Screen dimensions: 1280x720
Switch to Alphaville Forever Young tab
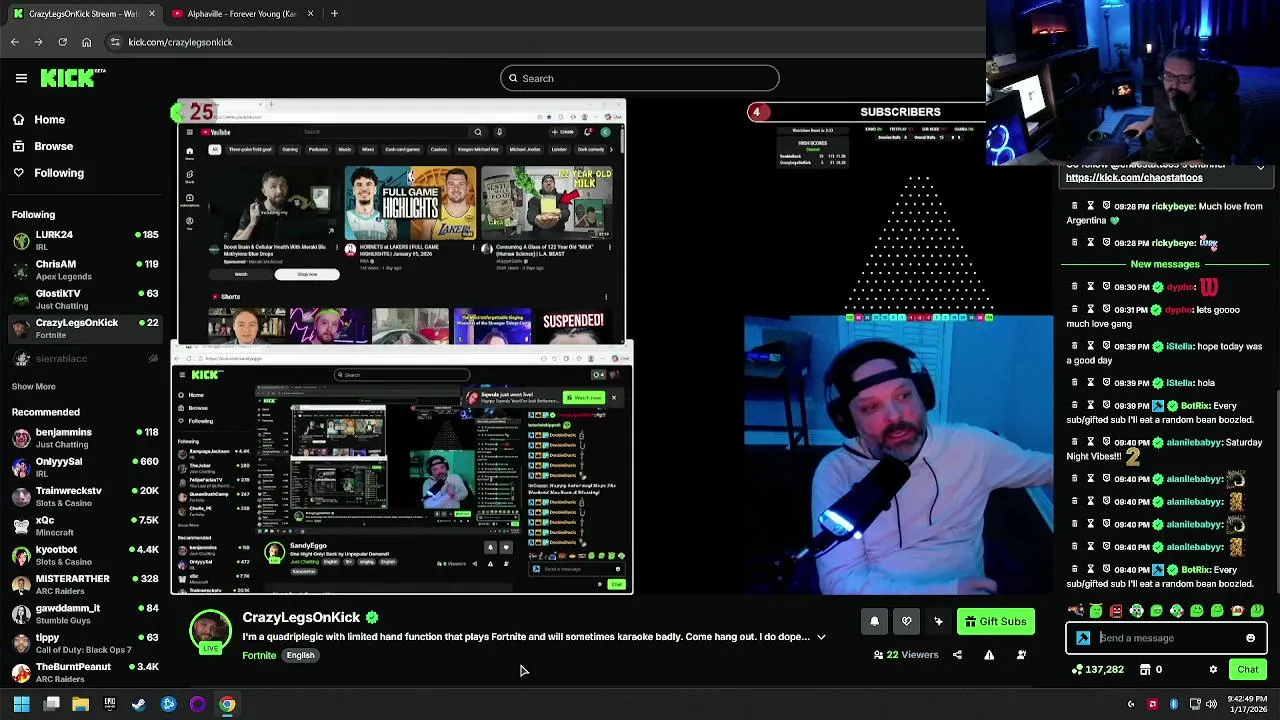241,14
